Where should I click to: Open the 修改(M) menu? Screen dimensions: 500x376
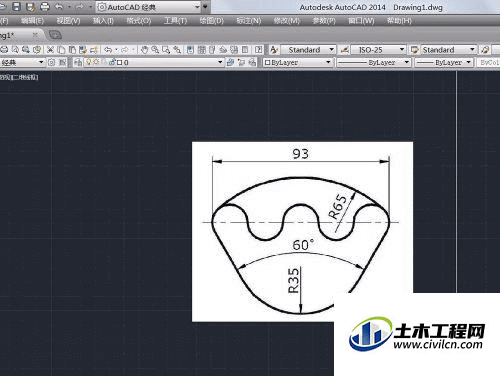pyautogui.click(x=287, y=21)
